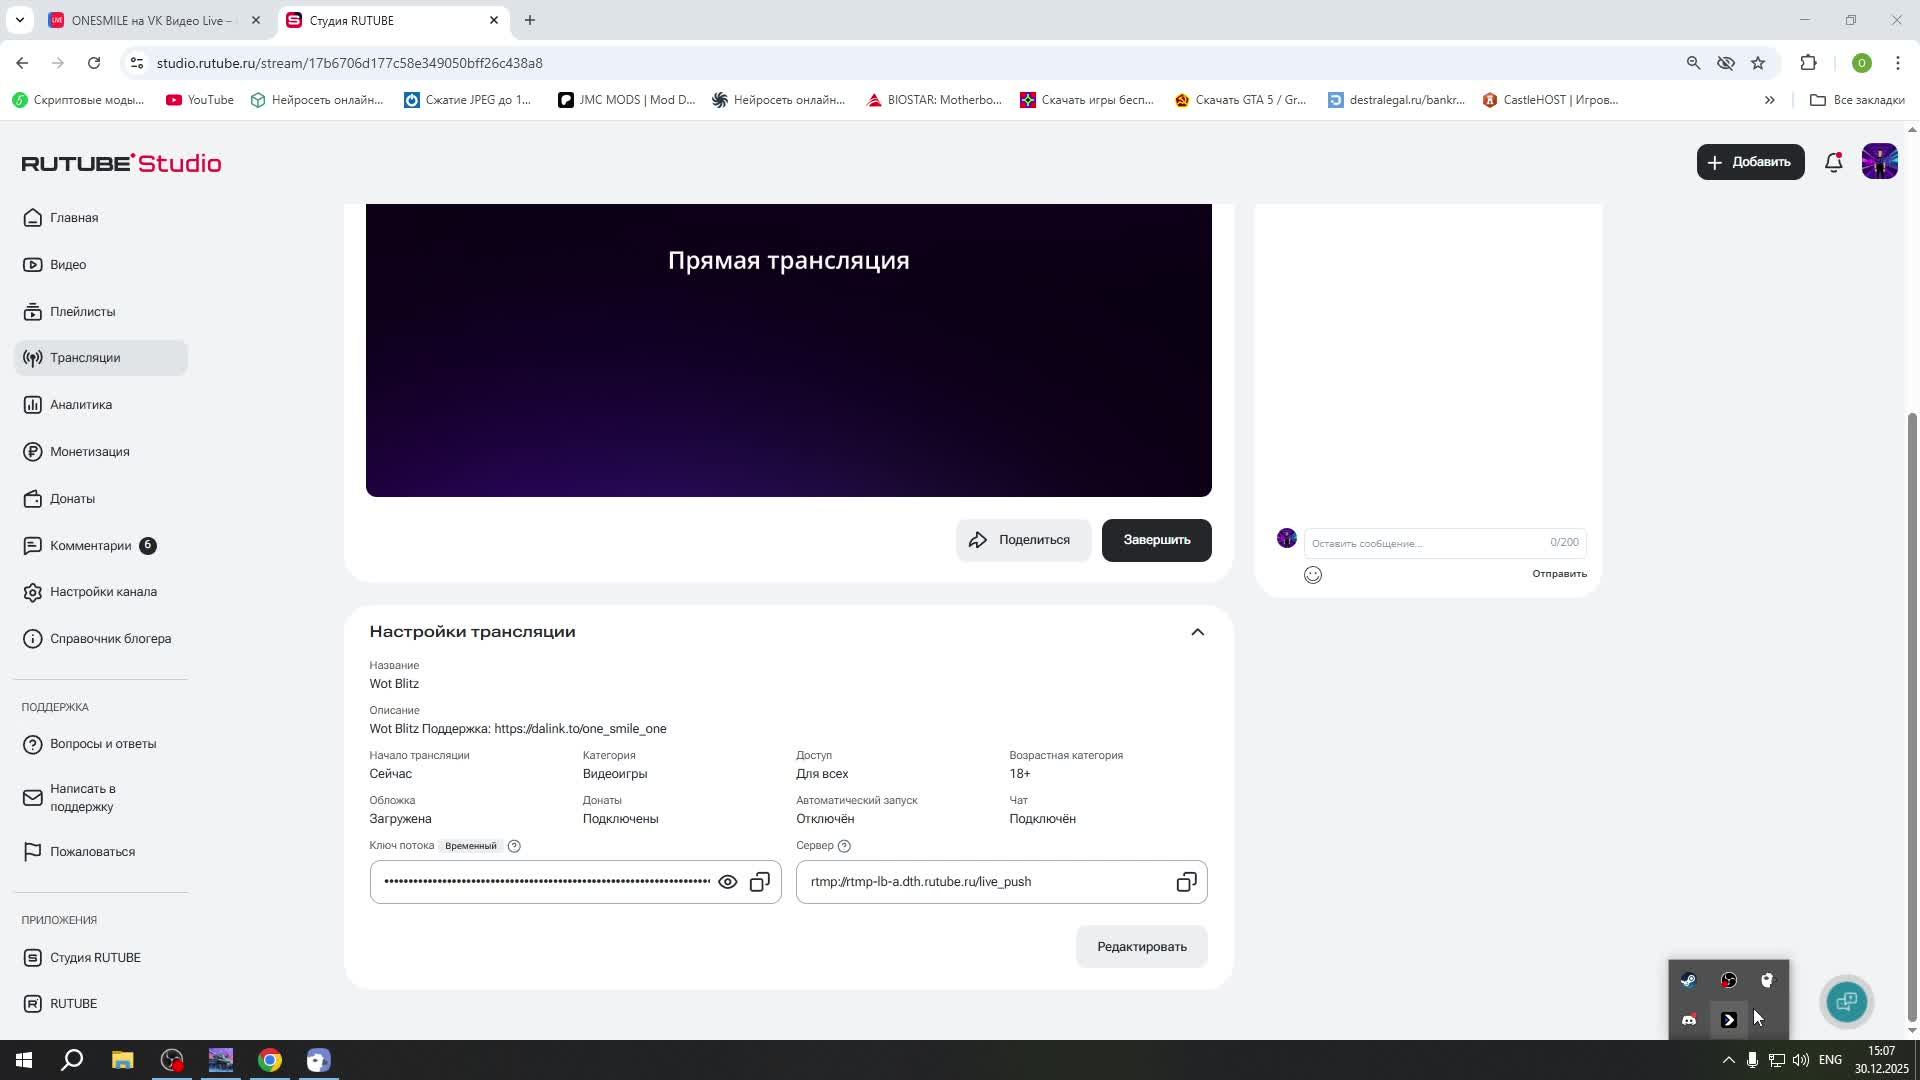Viewport: 1920px width, 1080px height.
Task: Click the Завершить button
Action: coord(1156,540)
